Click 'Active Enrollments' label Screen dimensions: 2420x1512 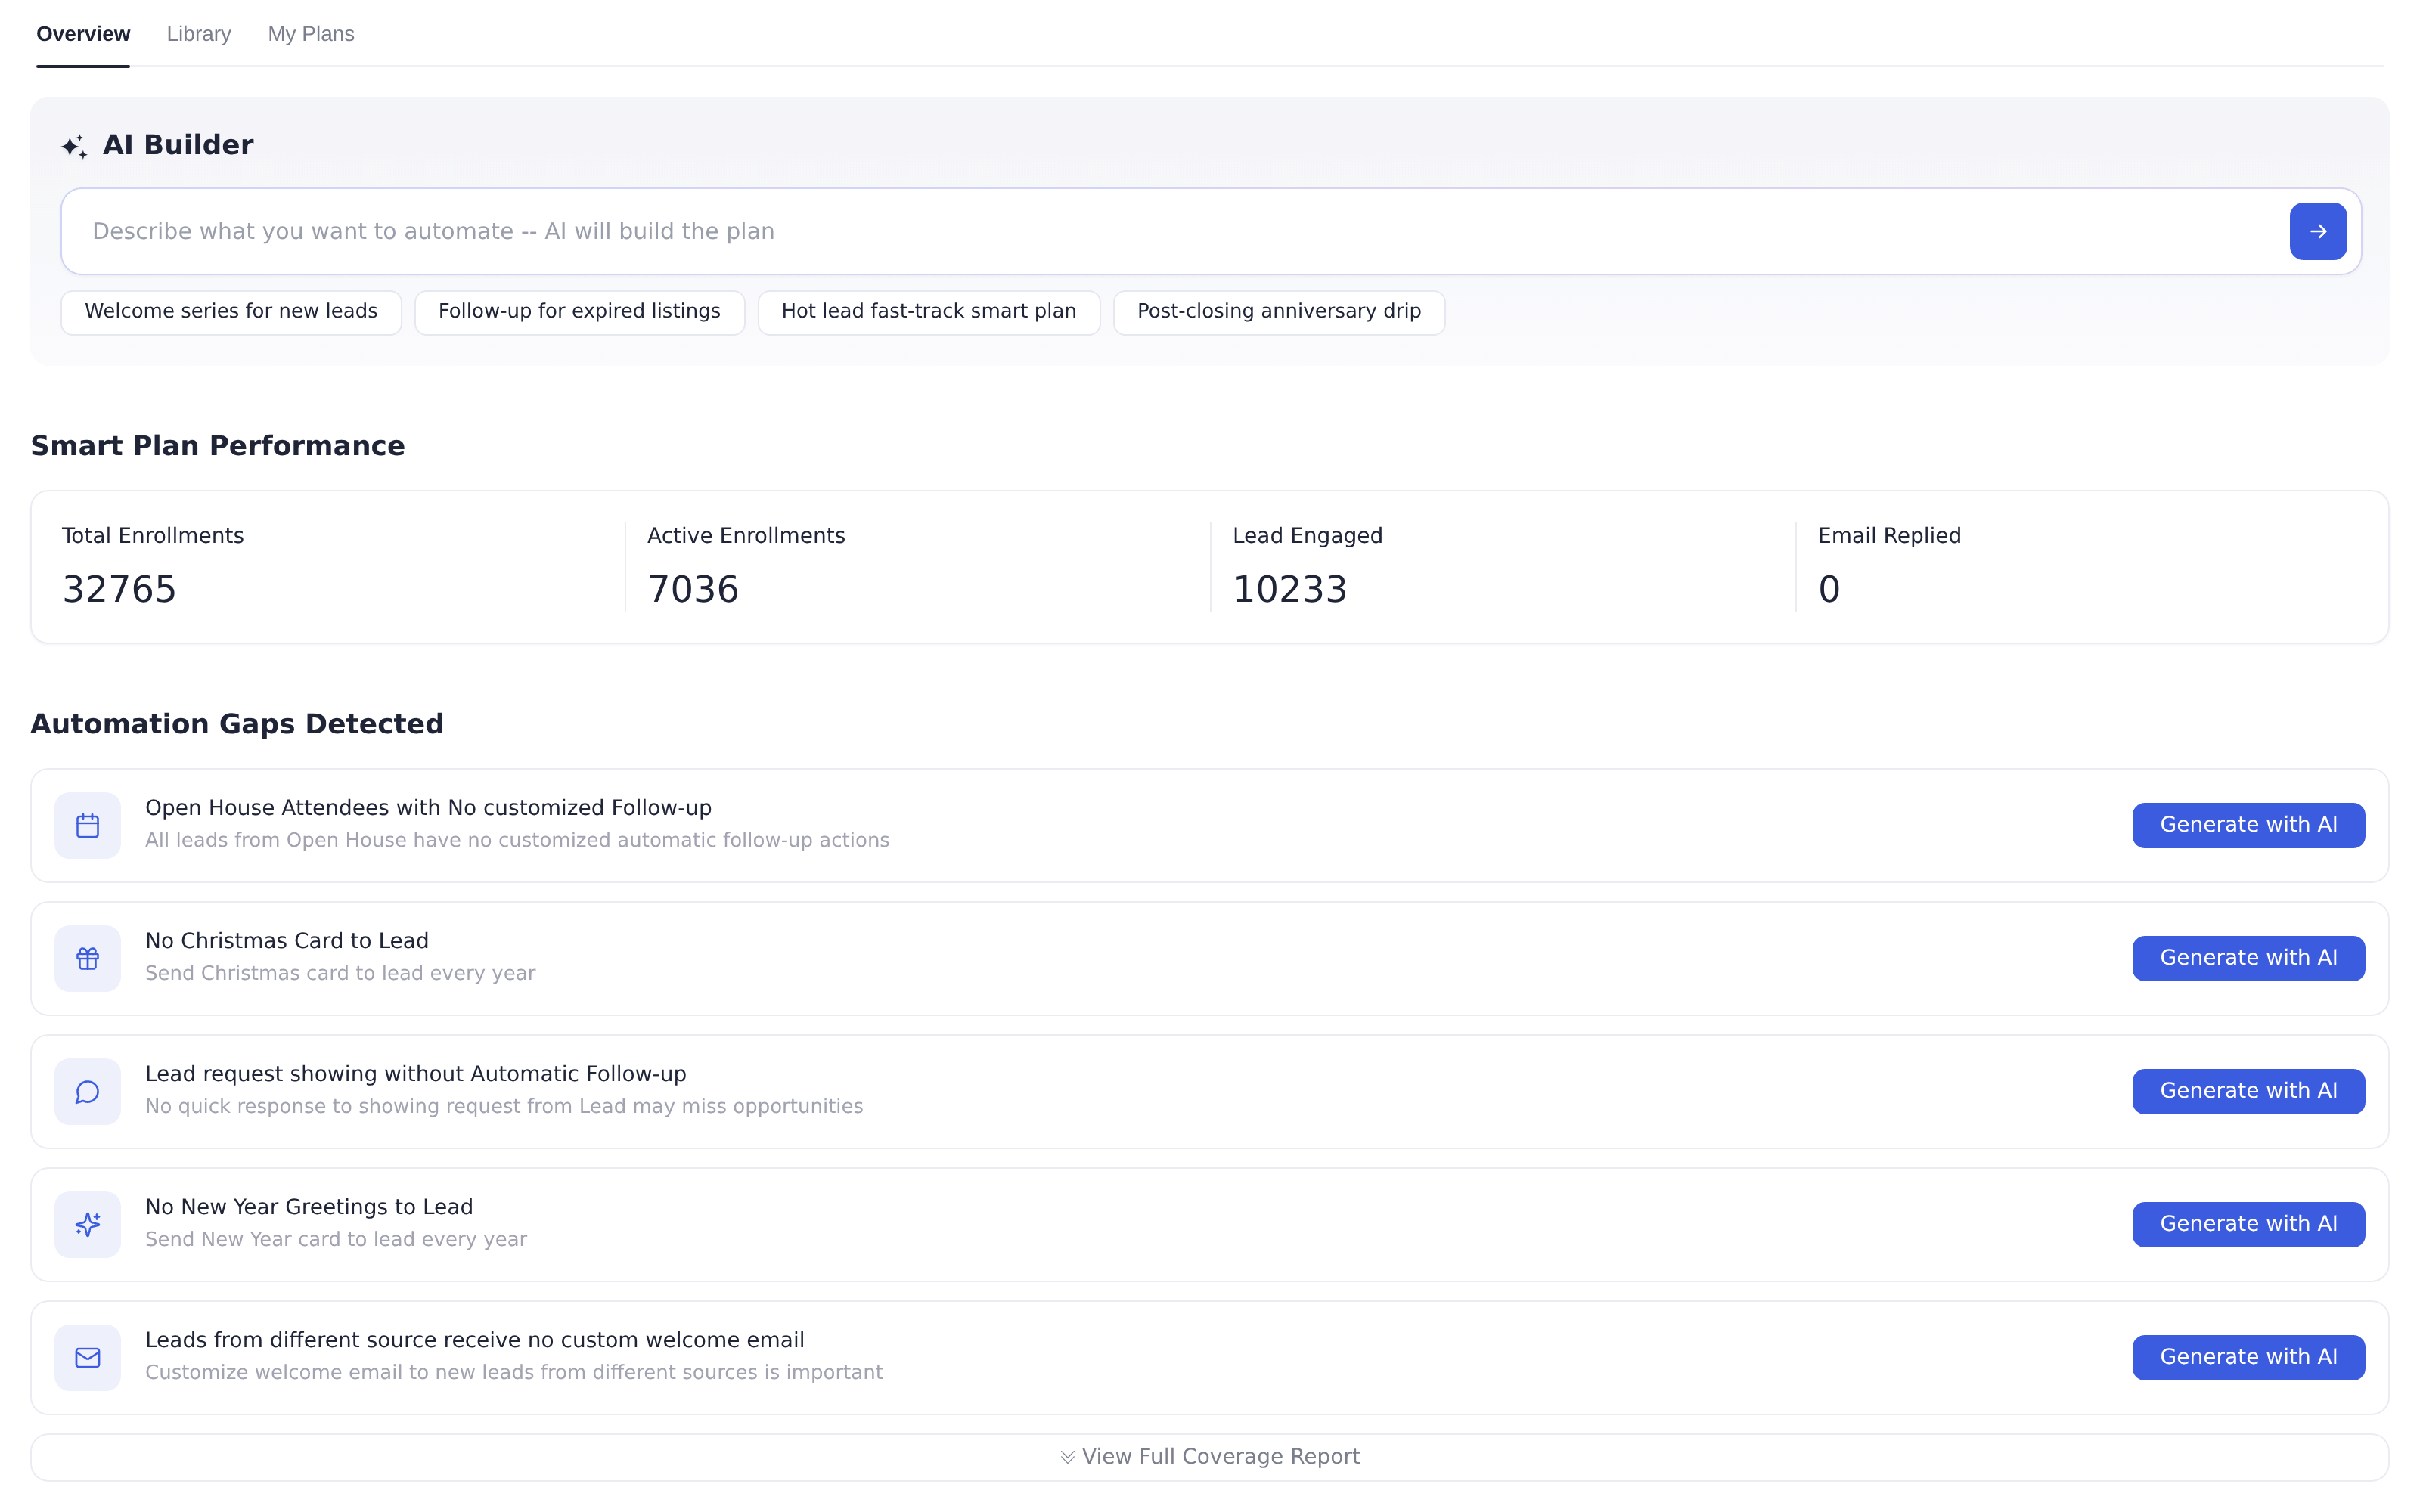coord(746,536)
